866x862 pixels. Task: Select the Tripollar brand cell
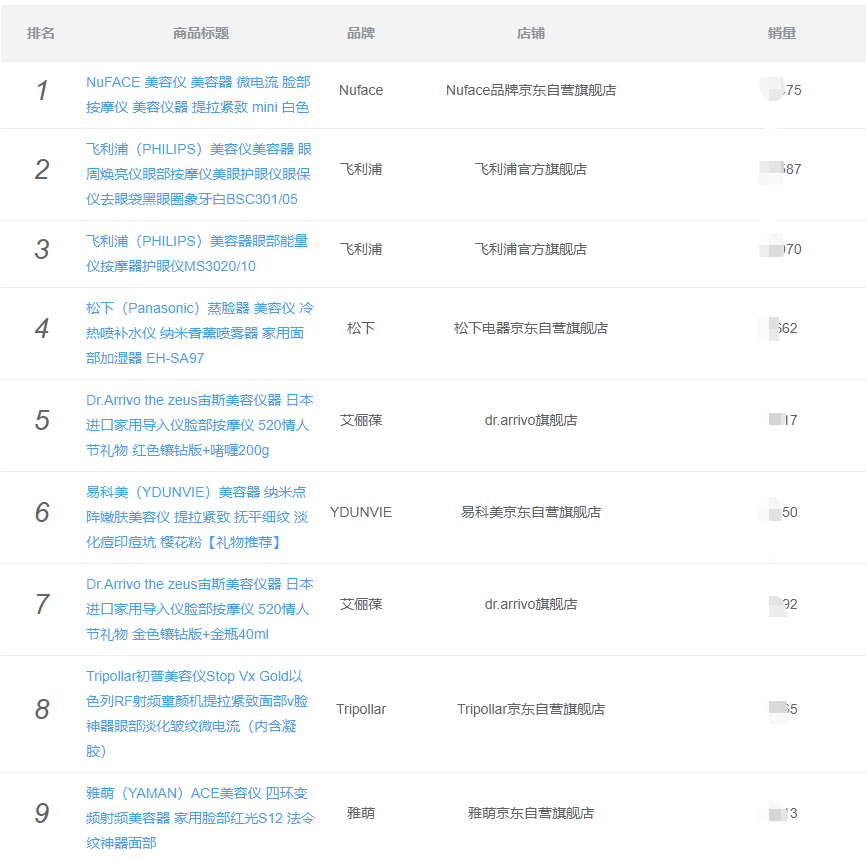[x=361, y=709]
